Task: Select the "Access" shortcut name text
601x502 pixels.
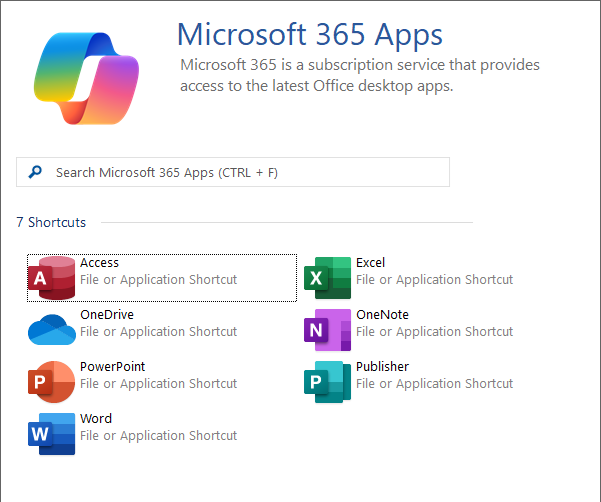Action: 99,263
